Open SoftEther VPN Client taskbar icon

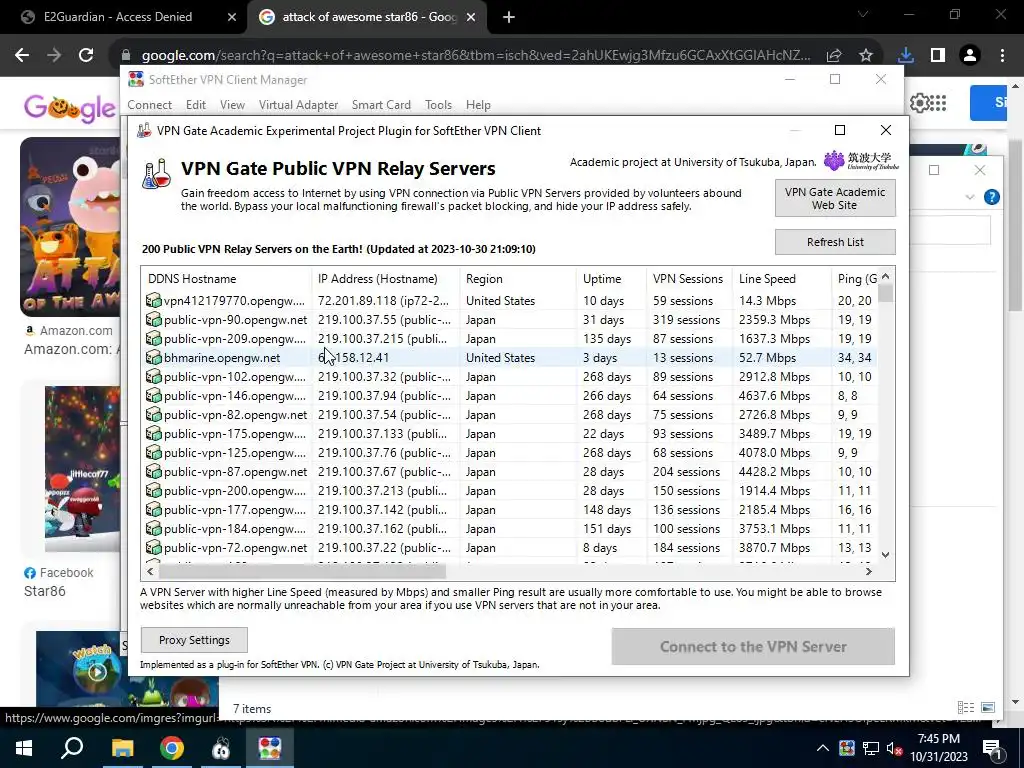[x=270, y=748]
